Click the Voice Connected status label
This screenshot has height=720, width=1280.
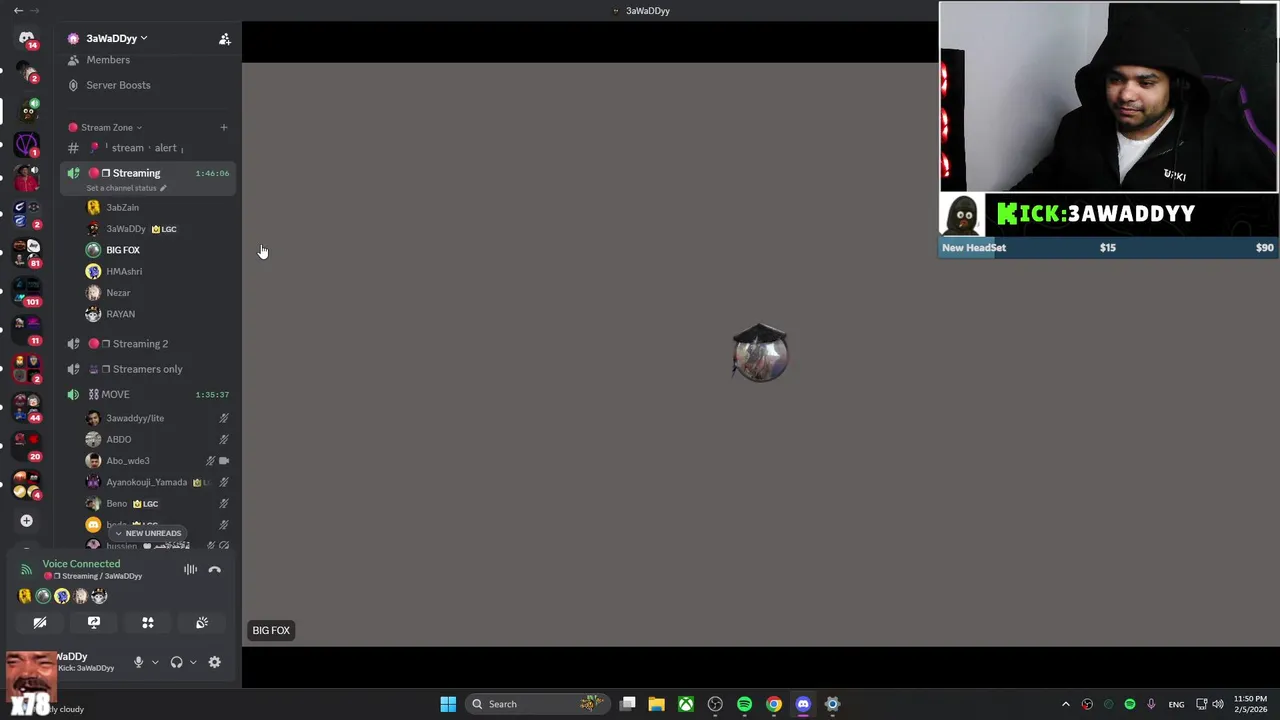(x=81, y=564)
